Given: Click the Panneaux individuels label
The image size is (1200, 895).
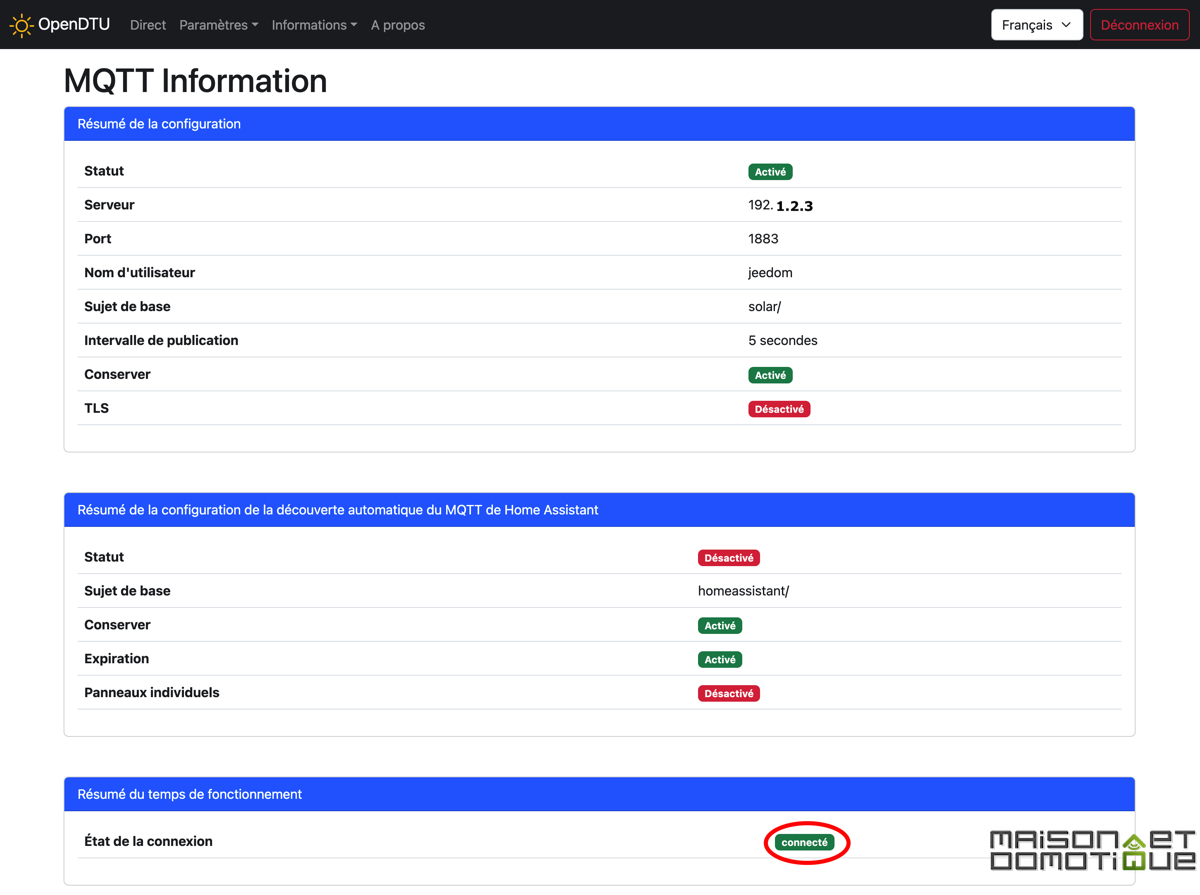Looking at the screenshot, I should click(151, 693).
